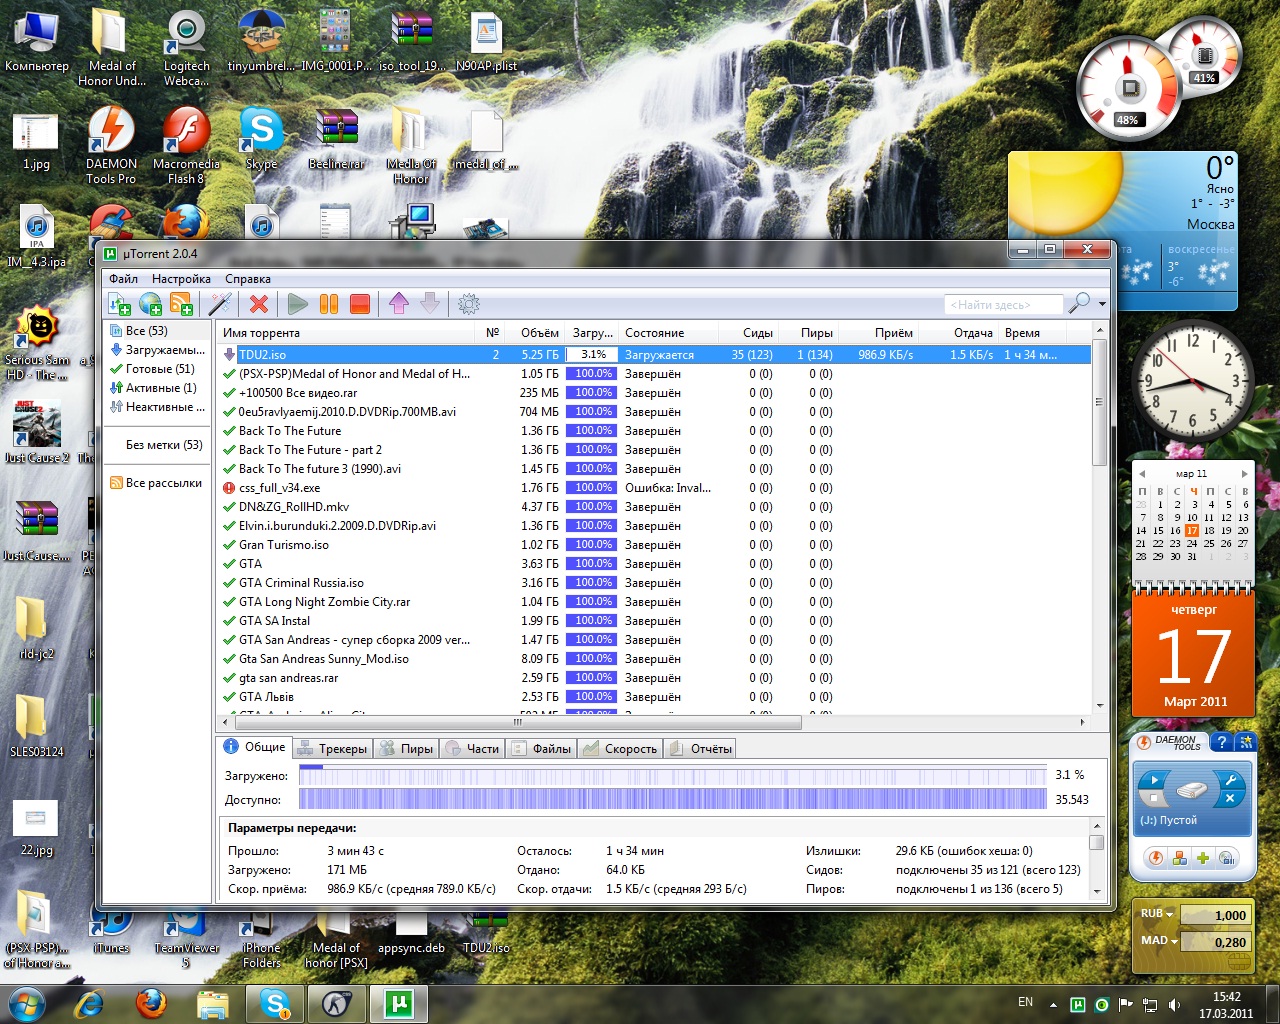1280x1024 pixels.
Task: Click the Create New Torrent wand icon
Action: click(x=220, y=304)
